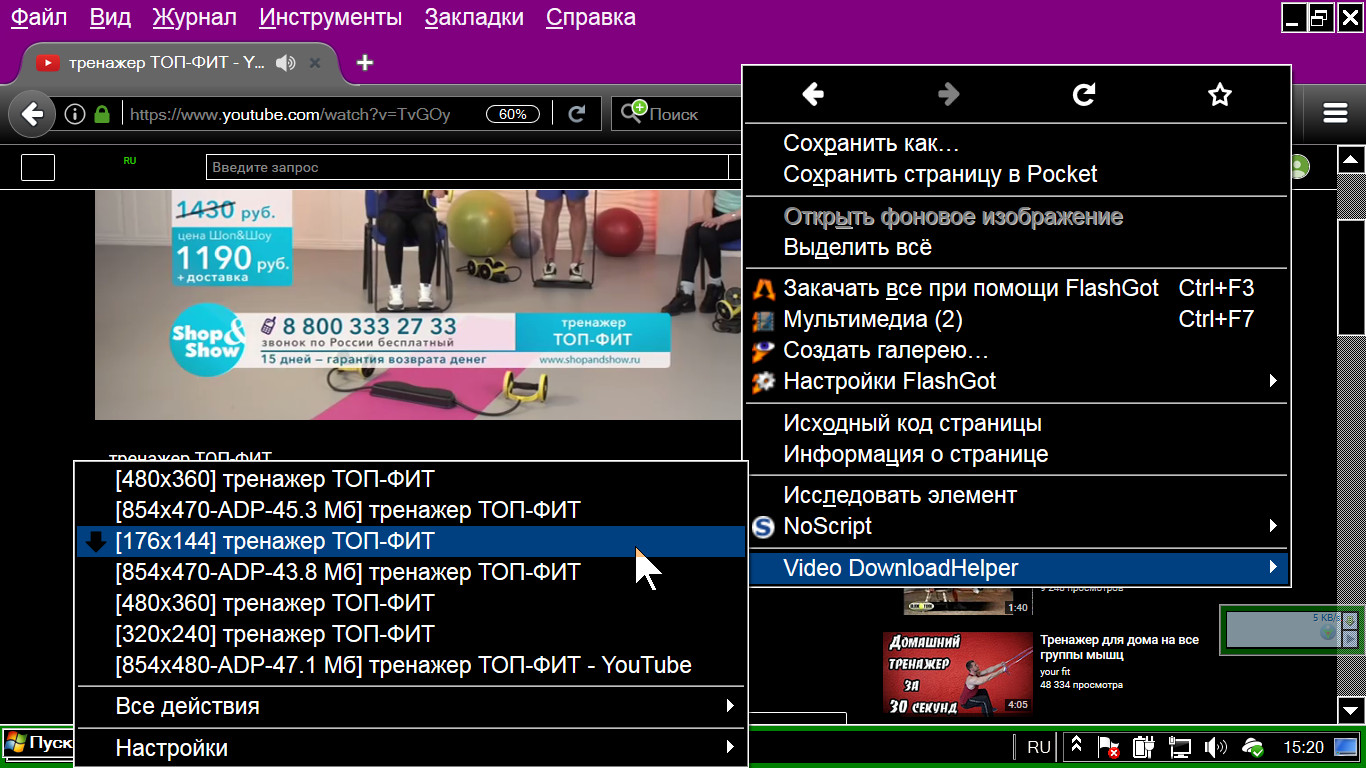Mute the tab via its speaker icon
This screenshot has height=768, width=1366.
(286, 63)
